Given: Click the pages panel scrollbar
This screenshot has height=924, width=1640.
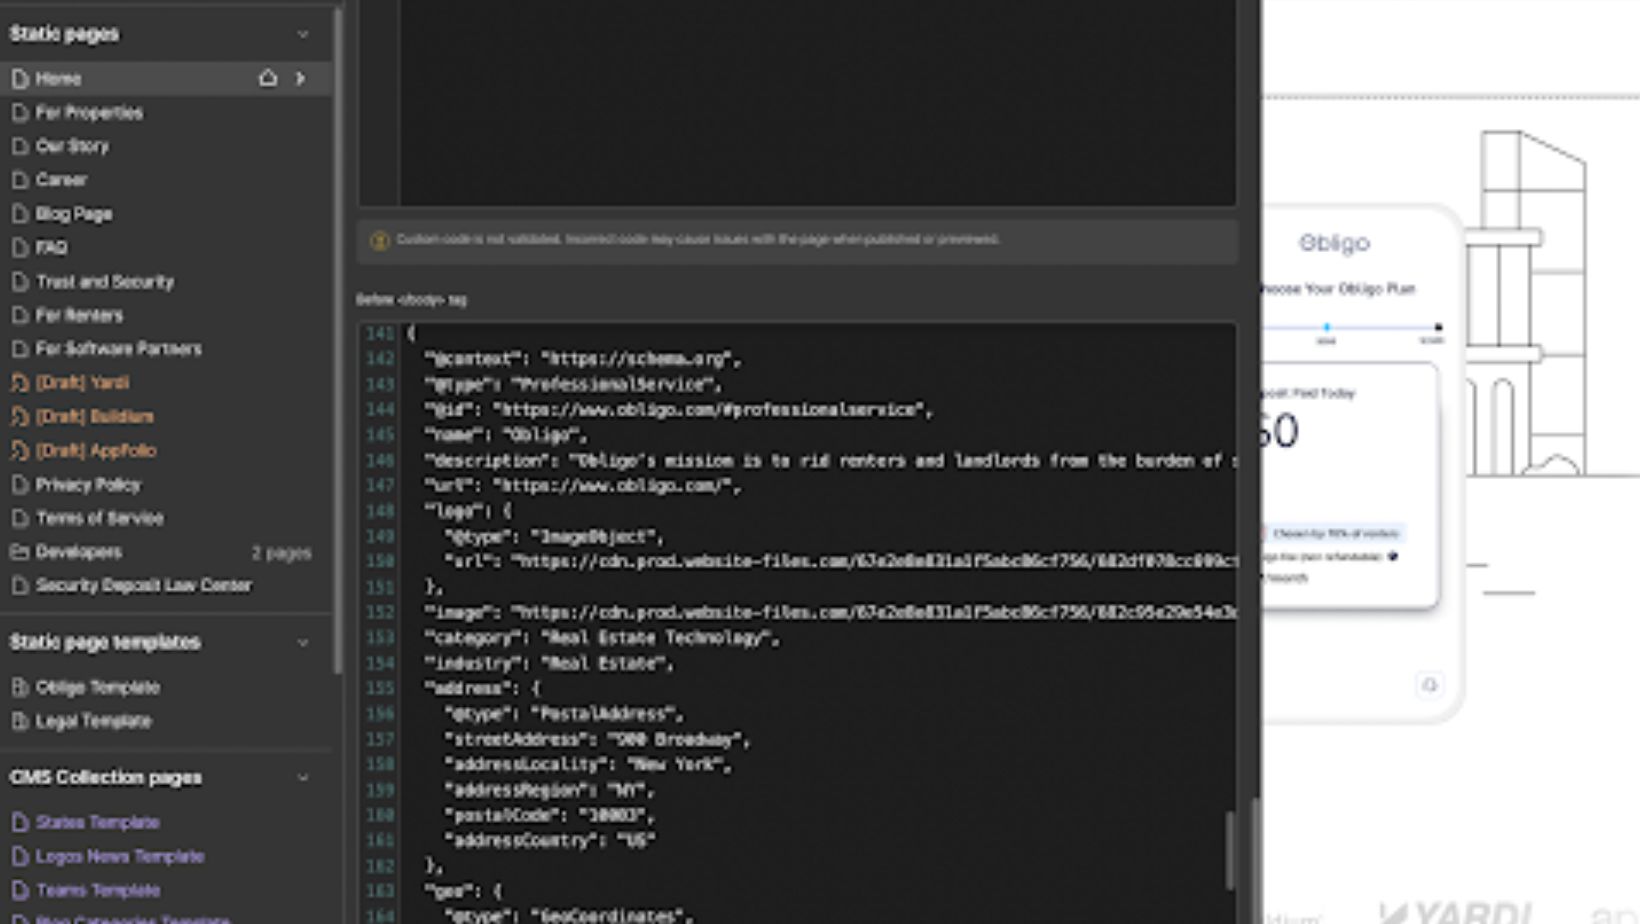Looking at the screenshot, I should tap(338, 340).
